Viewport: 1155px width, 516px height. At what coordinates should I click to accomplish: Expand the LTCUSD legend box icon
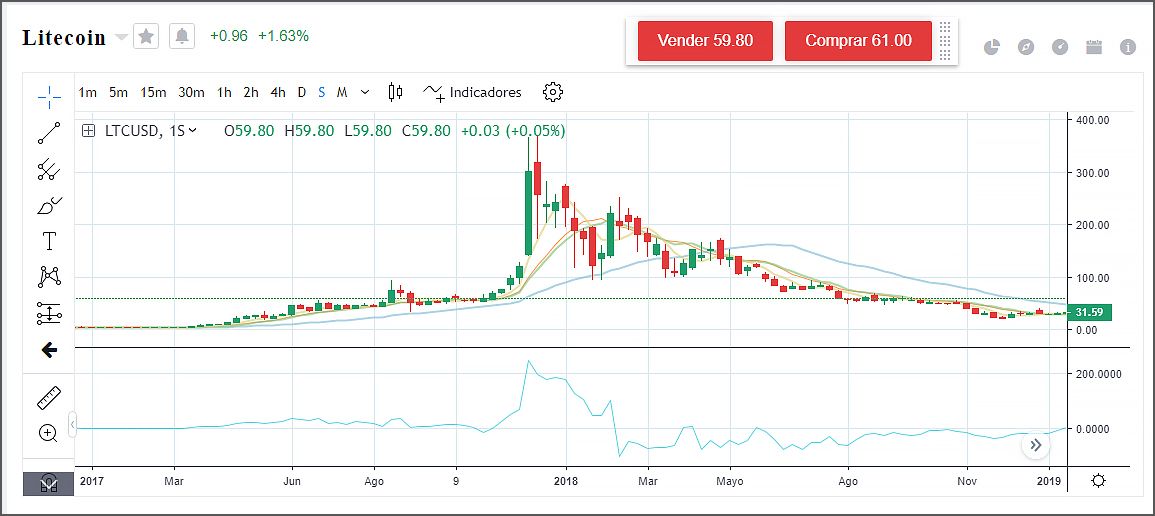89,130
